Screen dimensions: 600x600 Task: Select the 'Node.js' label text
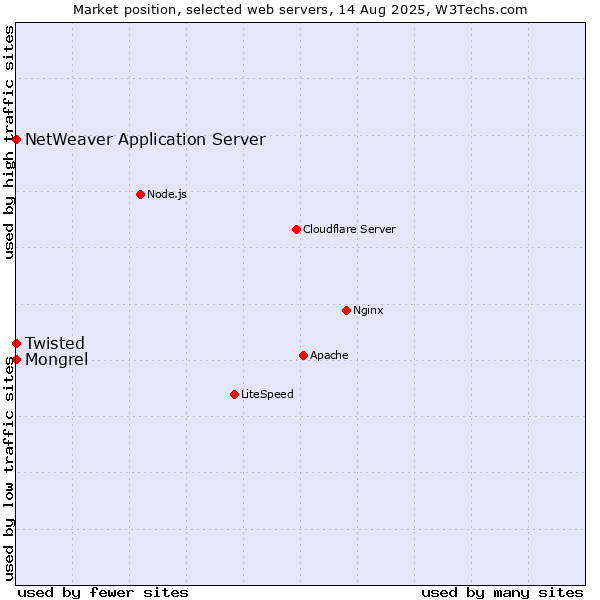pyautogui.click(x=167, y=195)
